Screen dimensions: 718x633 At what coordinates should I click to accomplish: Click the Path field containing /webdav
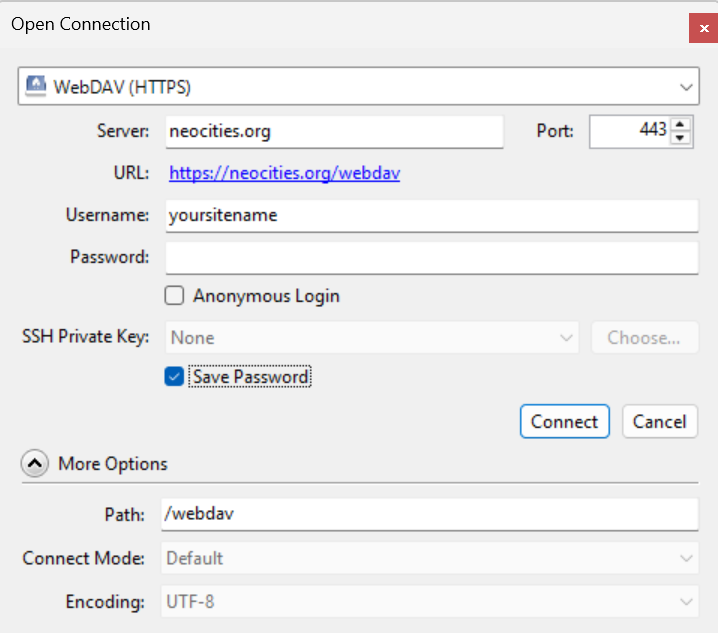(x=430, y=514)
